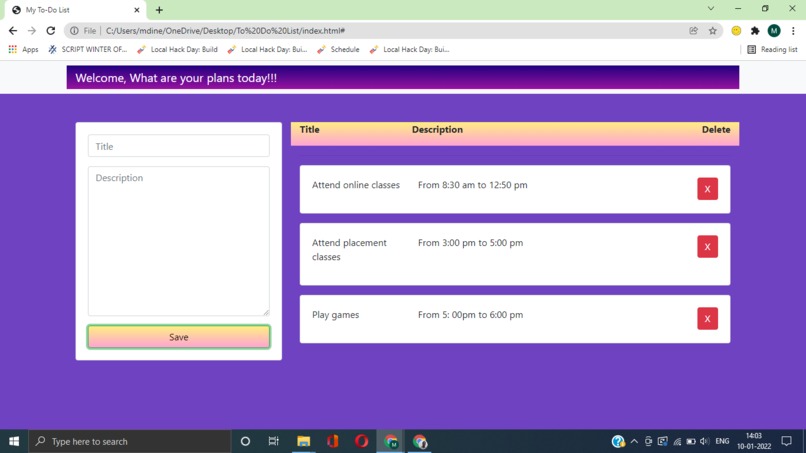806x453 pixels.
Task: Open the Windows Start menu
Action: click(14, 441)
